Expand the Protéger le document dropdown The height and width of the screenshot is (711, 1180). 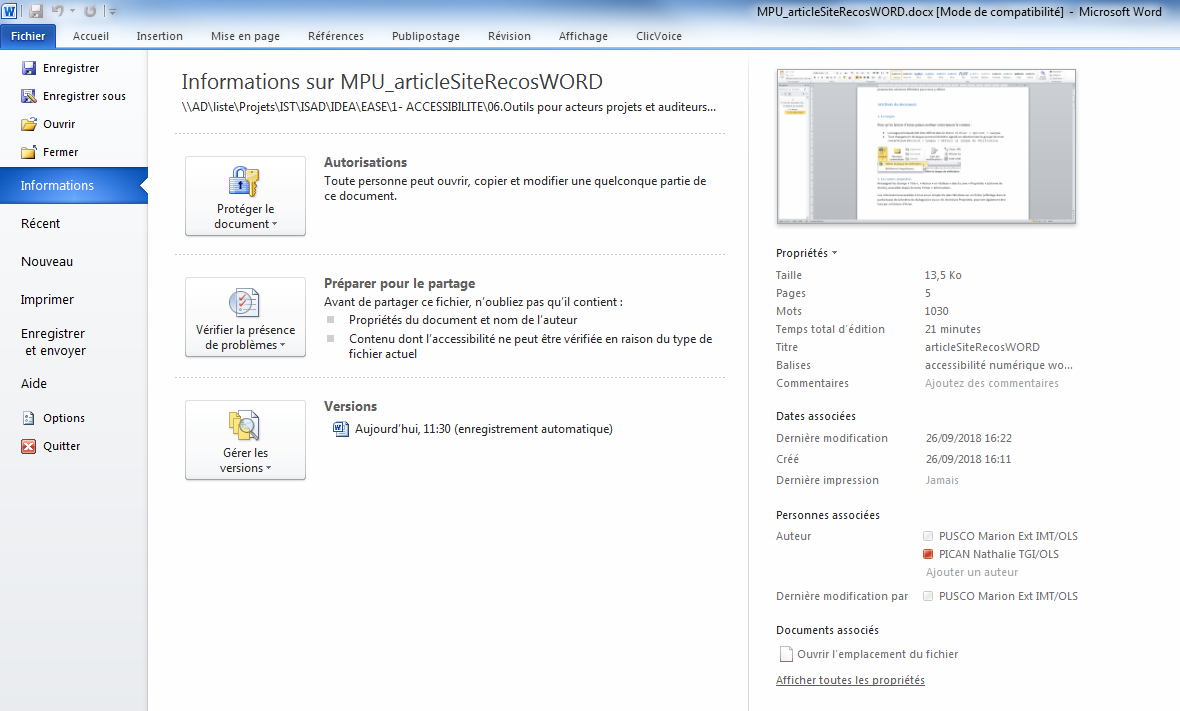click(245, 196)
